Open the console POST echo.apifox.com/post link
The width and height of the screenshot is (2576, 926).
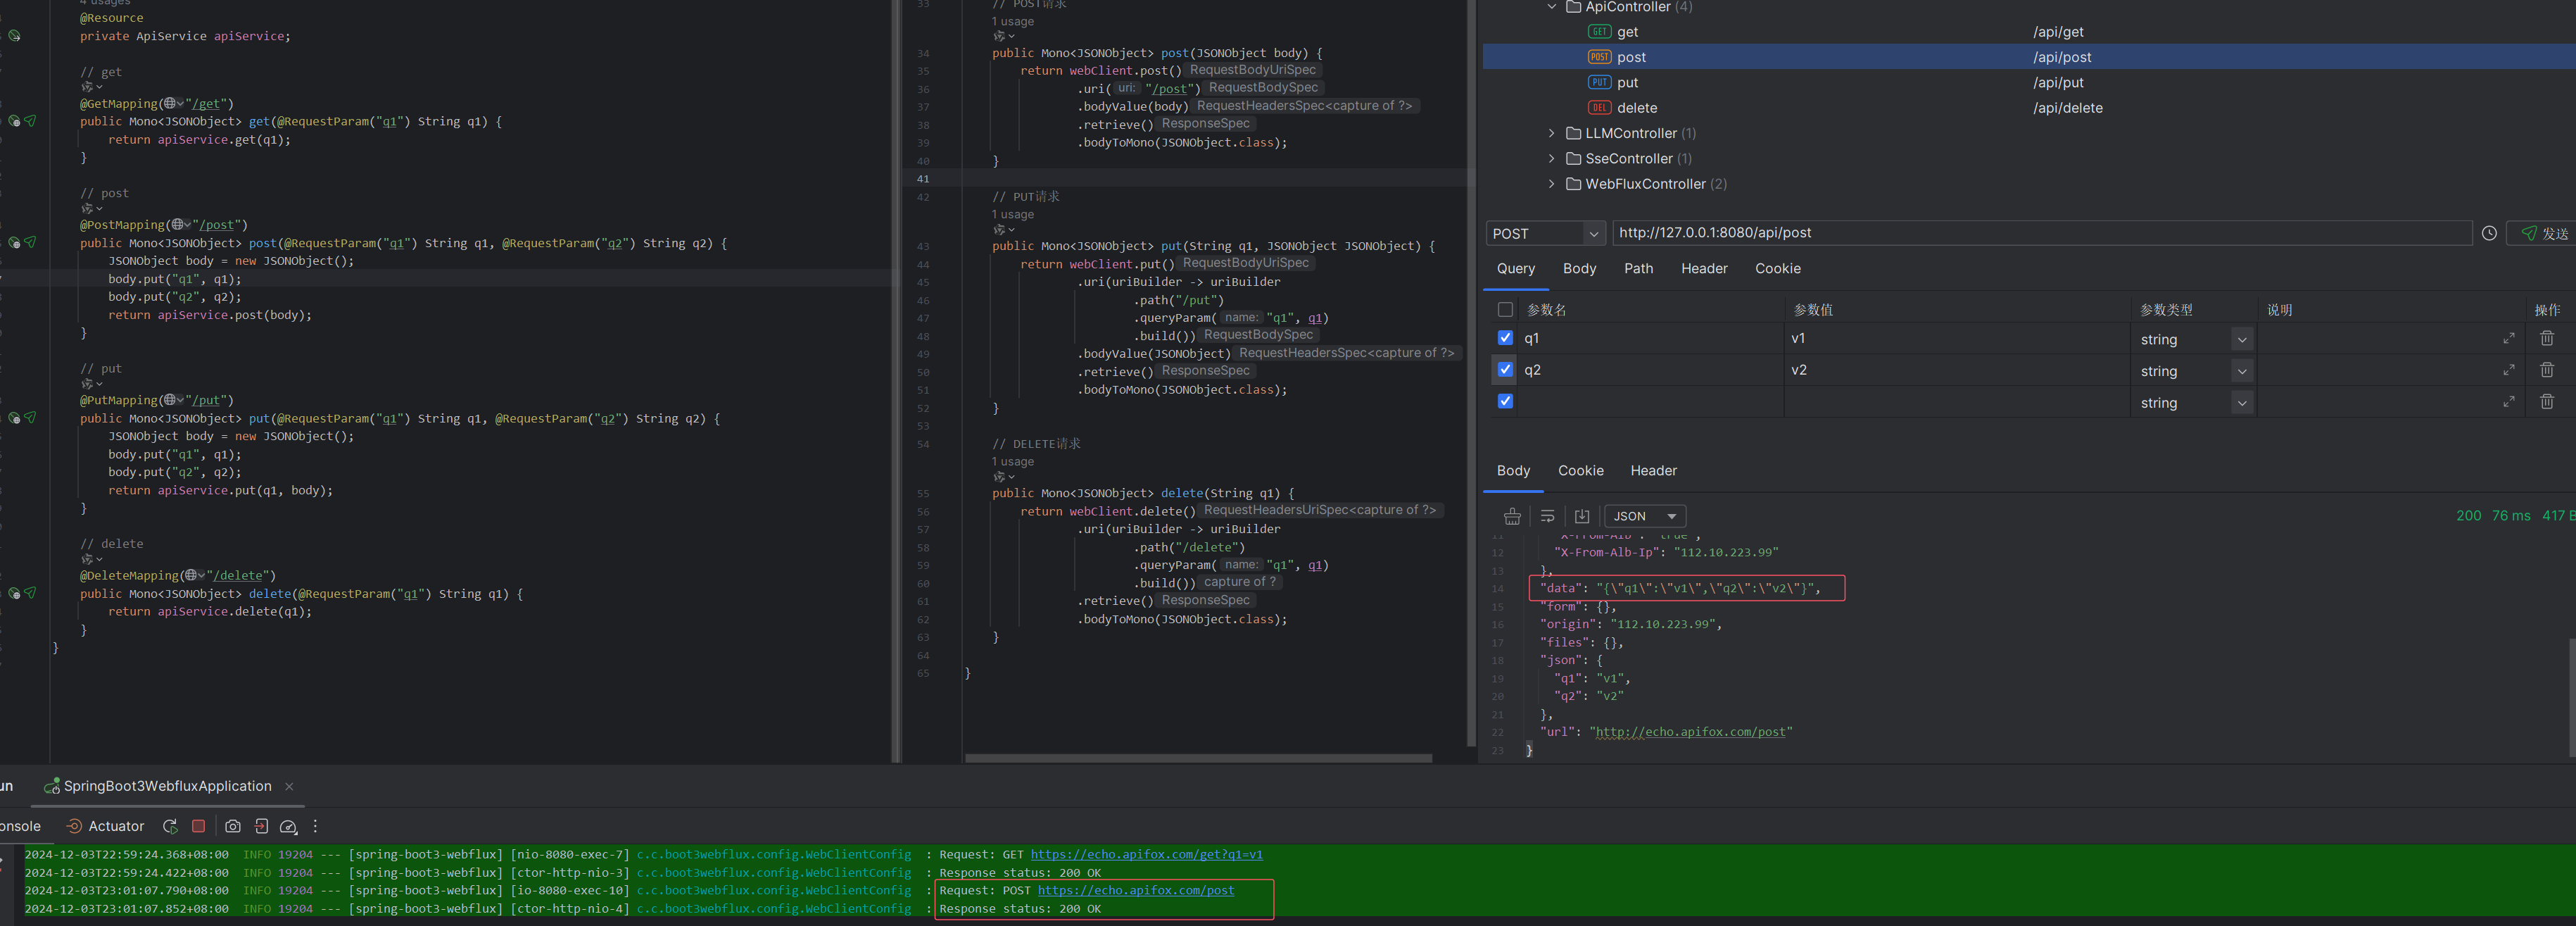(1135, 890)
